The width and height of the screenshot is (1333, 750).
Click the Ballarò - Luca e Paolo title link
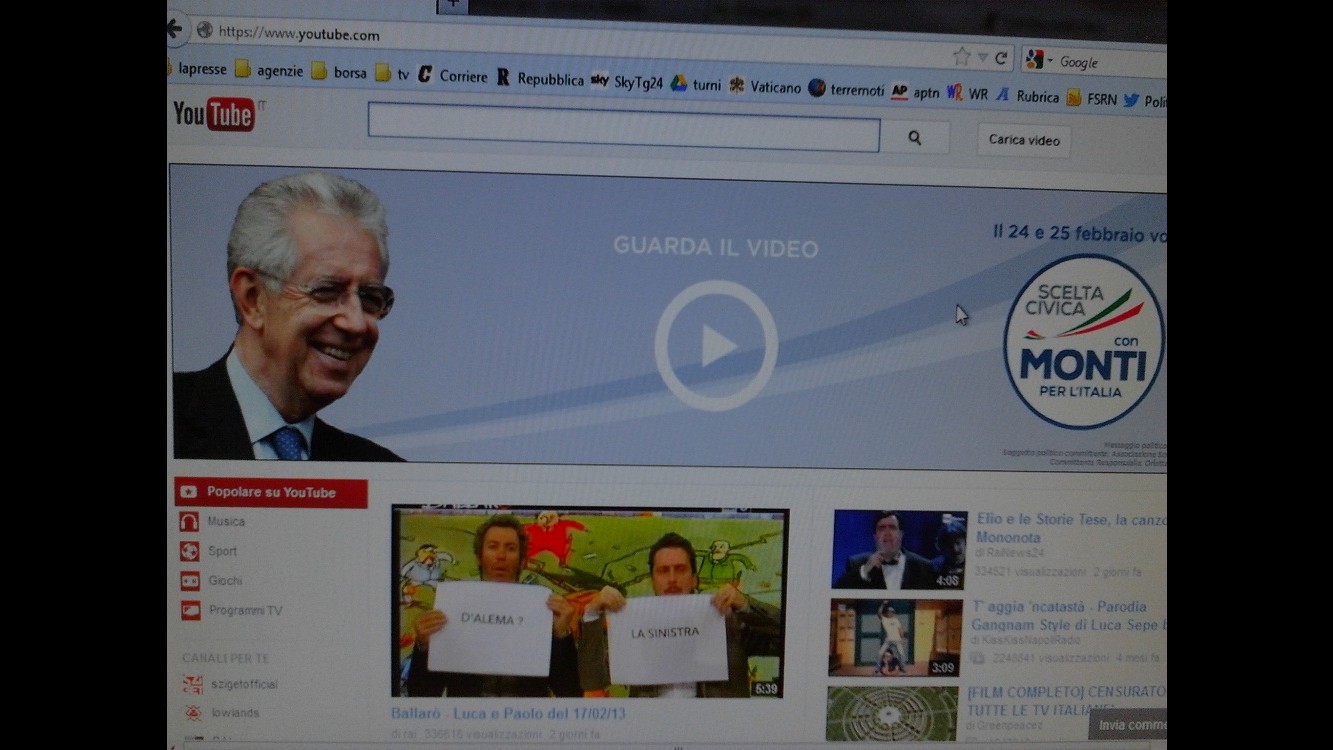508,715
